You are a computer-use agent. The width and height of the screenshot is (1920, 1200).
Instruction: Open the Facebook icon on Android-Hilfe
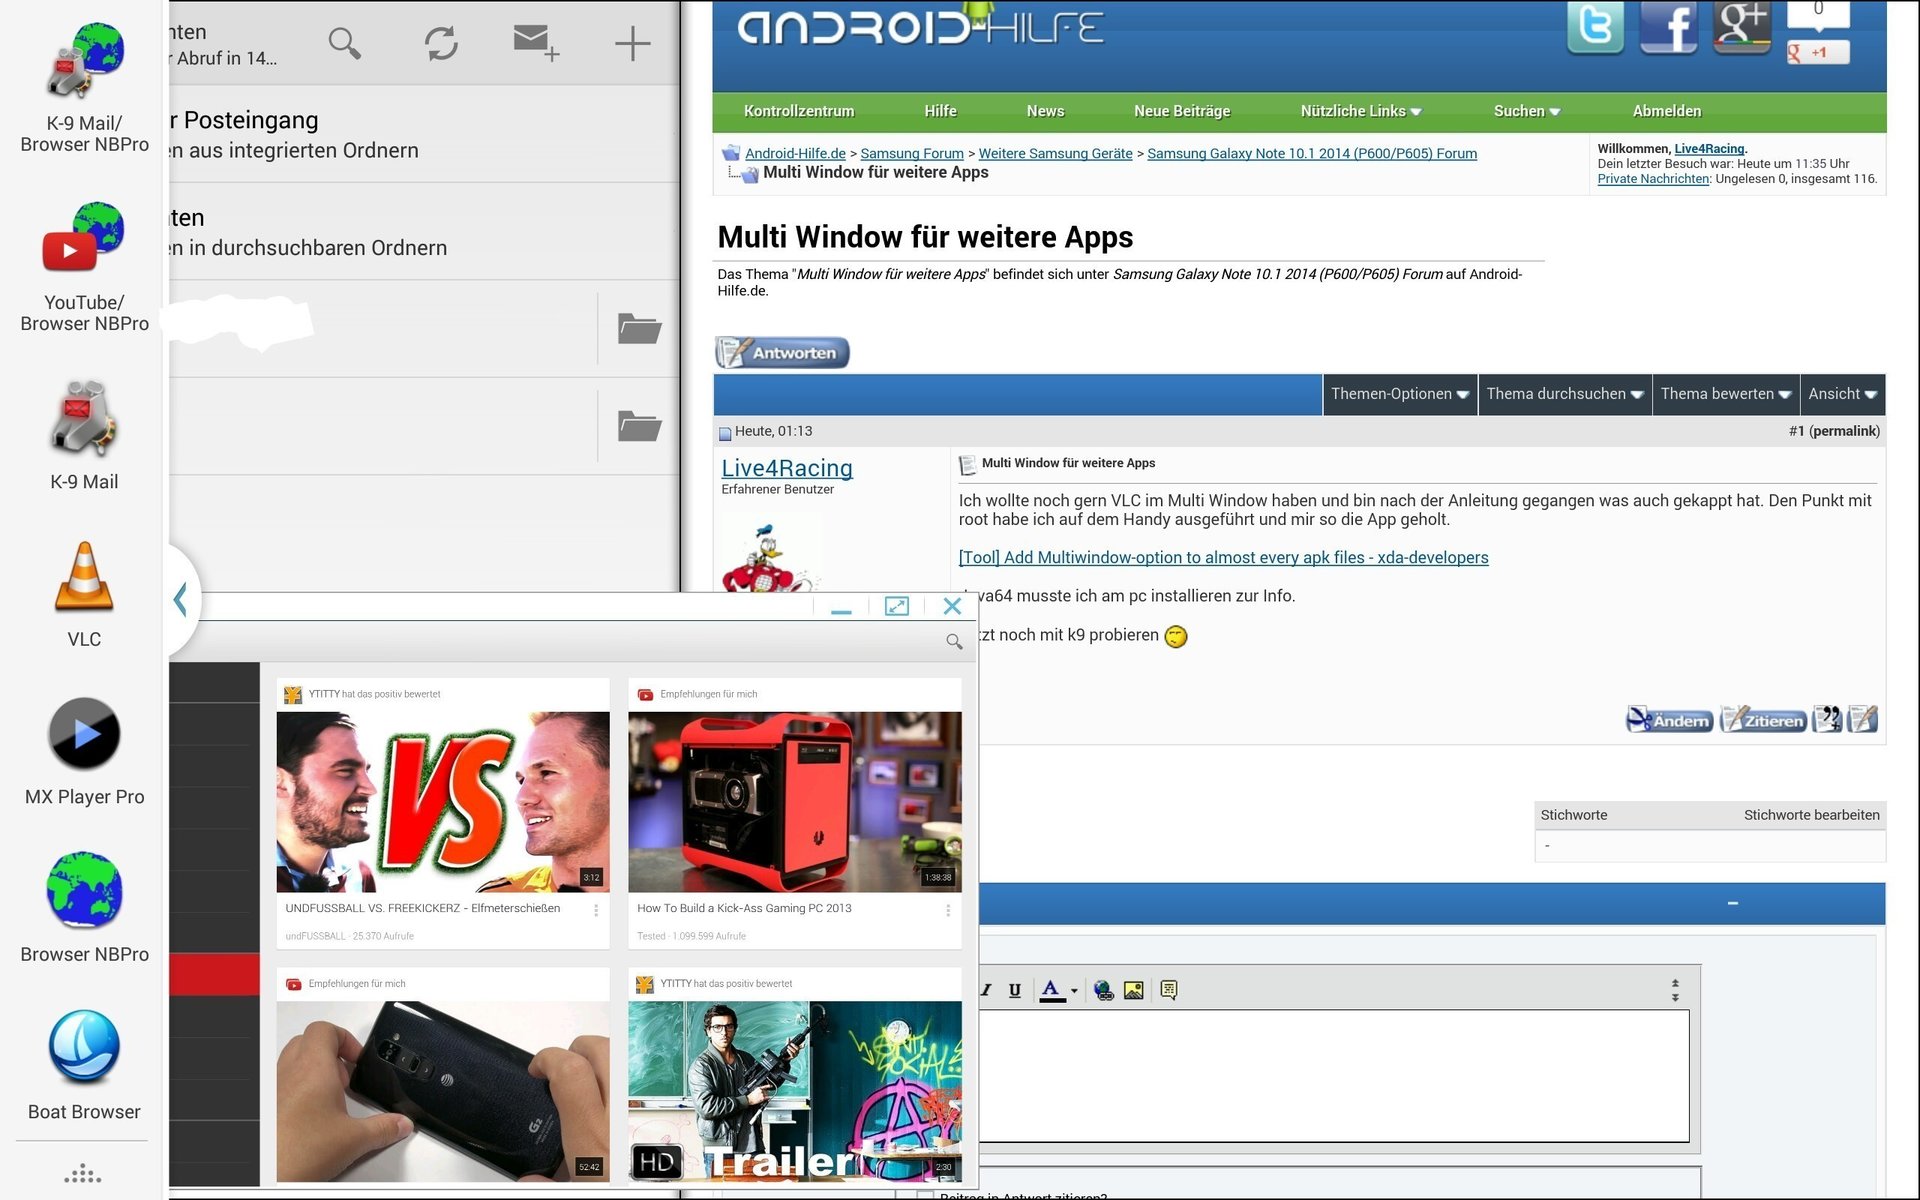1668,27
